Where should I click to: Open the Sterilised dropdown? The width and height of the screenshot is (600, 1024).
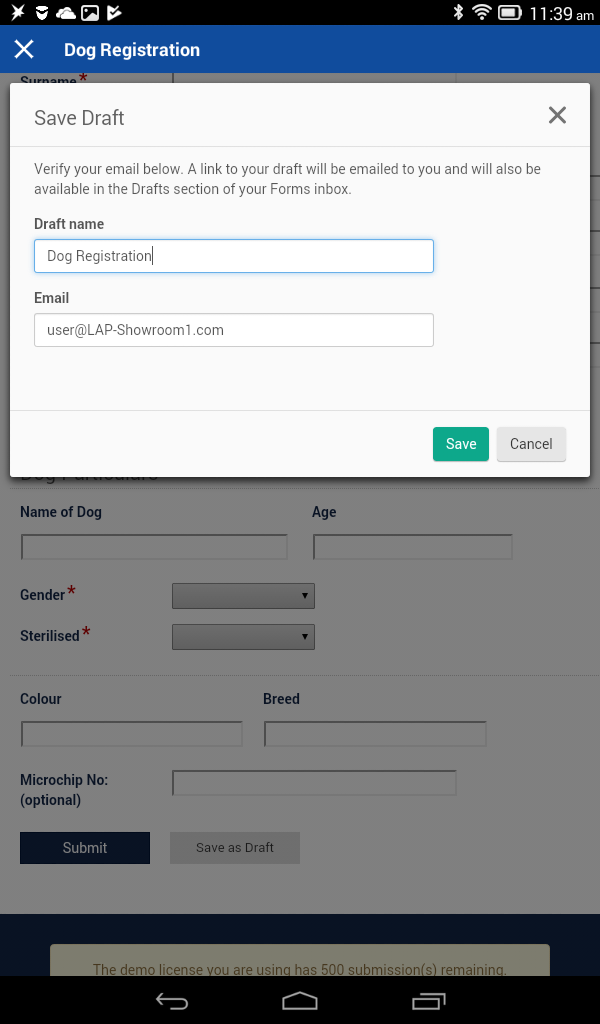tap(243, 637)
